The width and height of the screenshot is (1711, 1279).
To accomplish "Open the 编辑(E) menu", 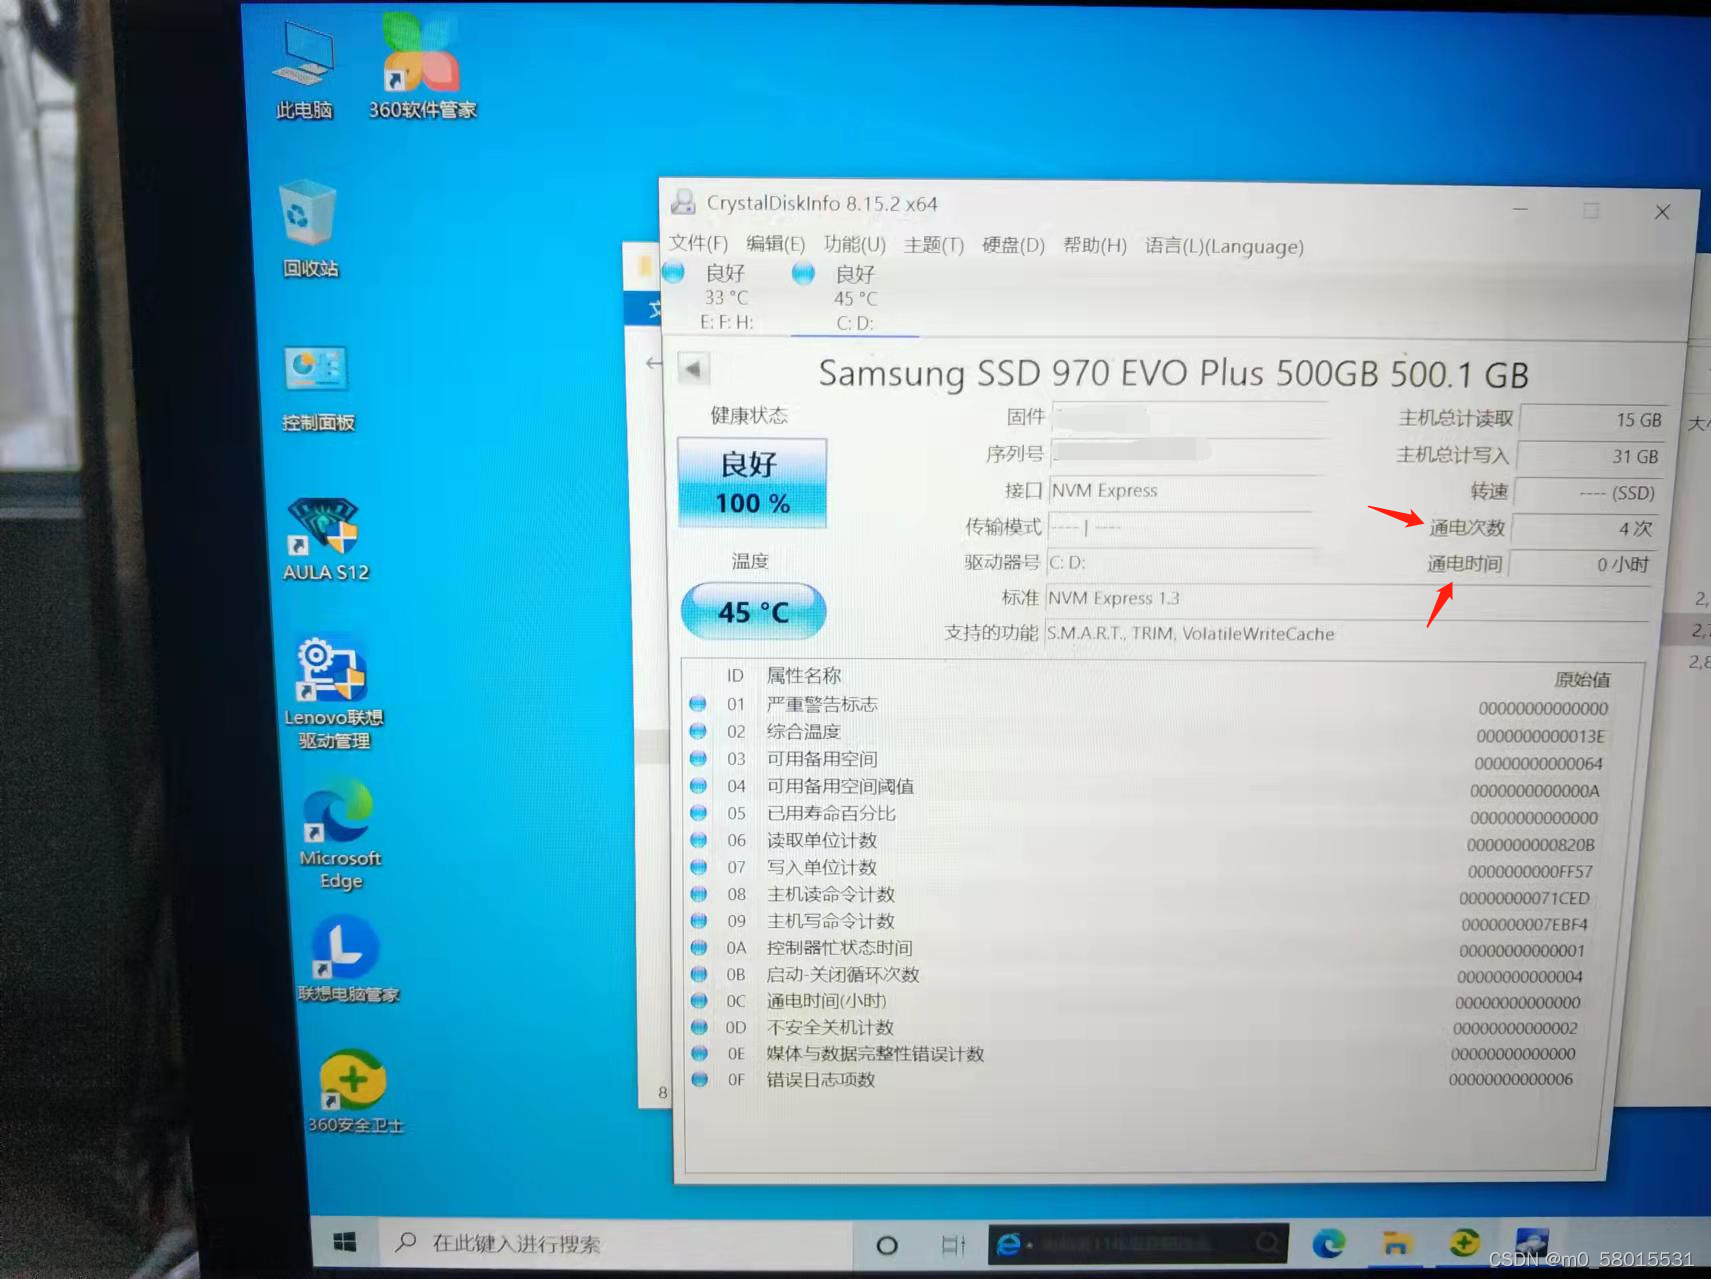I will [776, 244].
